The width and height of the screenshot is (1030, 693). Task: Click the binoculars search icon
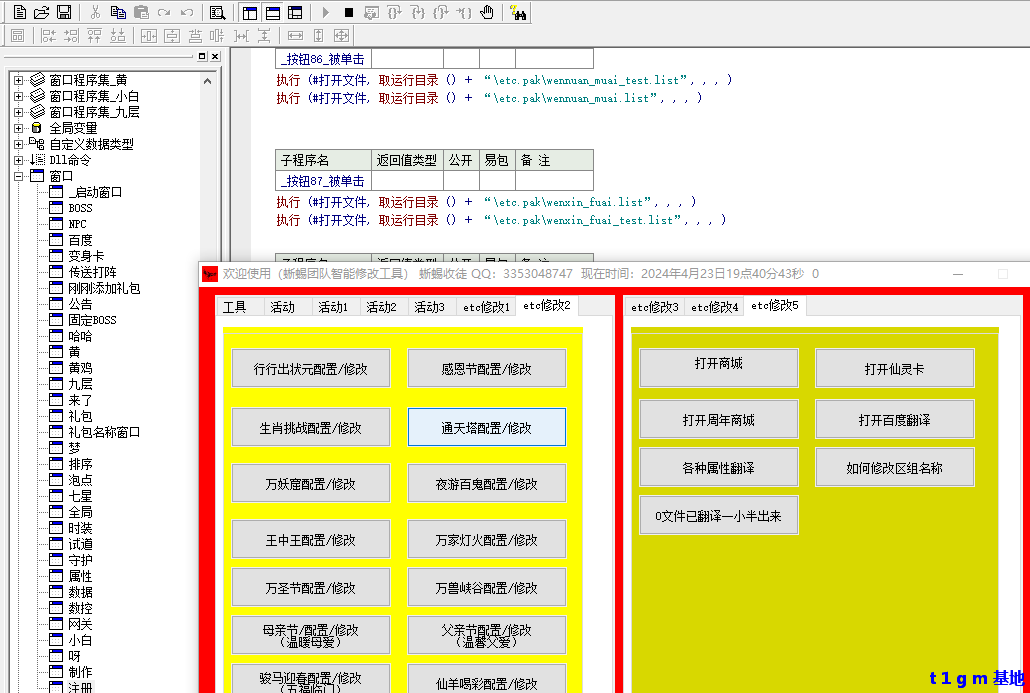click(518, 13)
